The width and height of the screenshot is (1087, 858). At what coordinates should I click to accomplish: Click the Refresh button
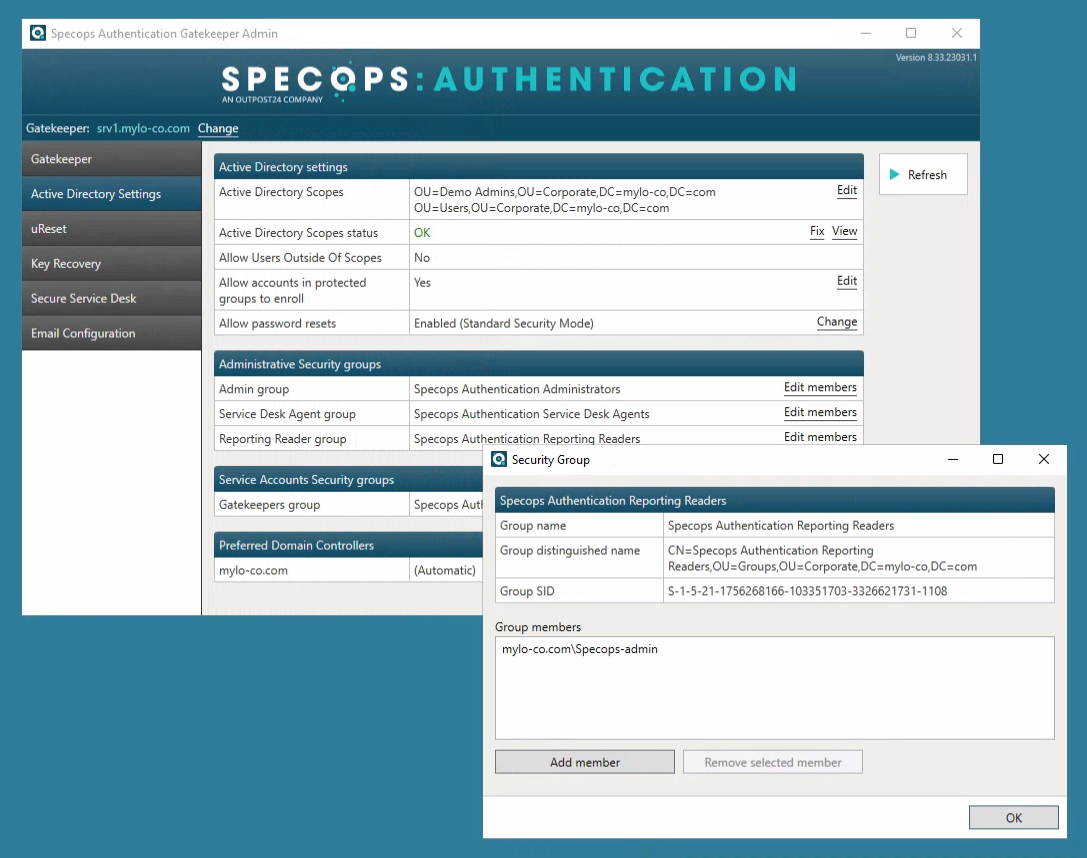click(x=923, y=175)
